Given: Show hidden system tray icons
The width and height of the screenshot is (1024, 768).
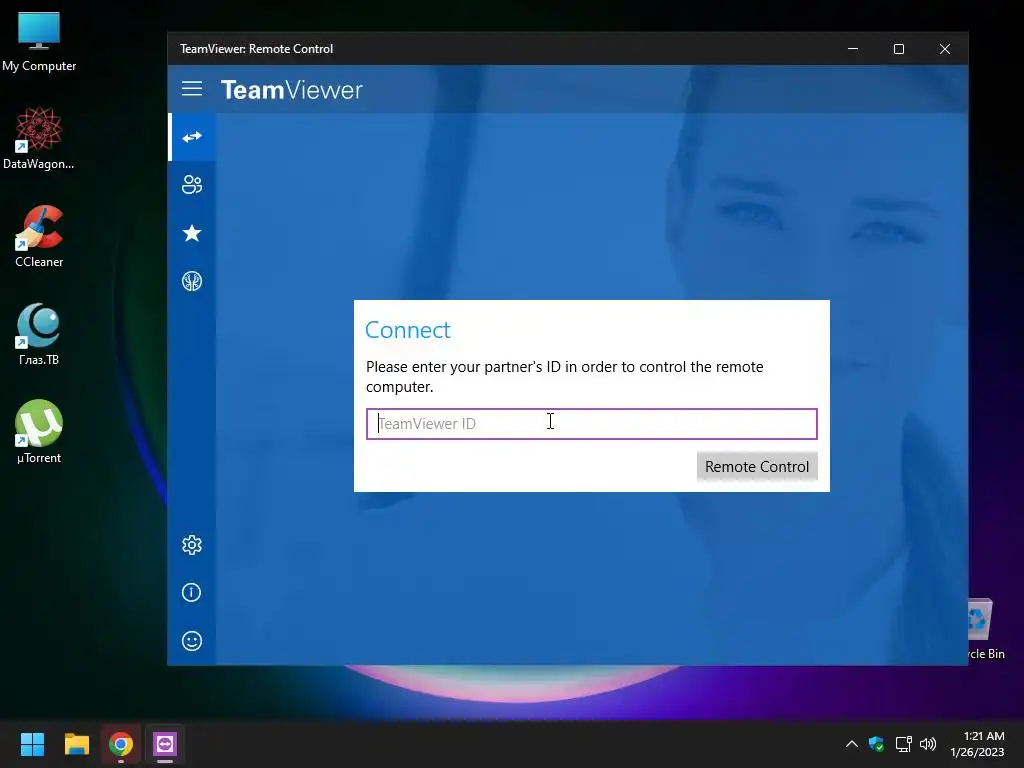Looking at the screenshot, I should pos(852,744).
